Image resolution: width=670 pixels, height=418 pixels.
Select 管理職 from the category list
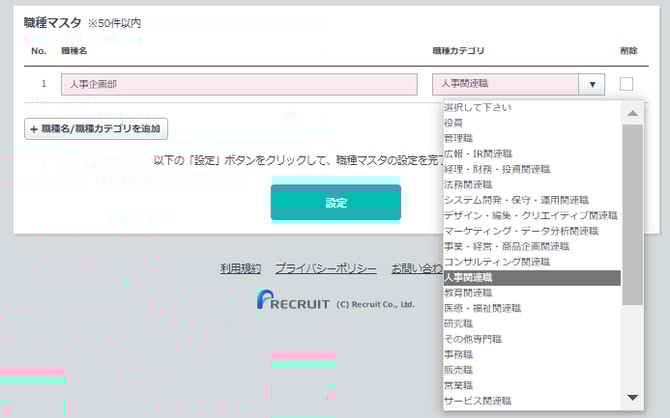tap(532, 138)
